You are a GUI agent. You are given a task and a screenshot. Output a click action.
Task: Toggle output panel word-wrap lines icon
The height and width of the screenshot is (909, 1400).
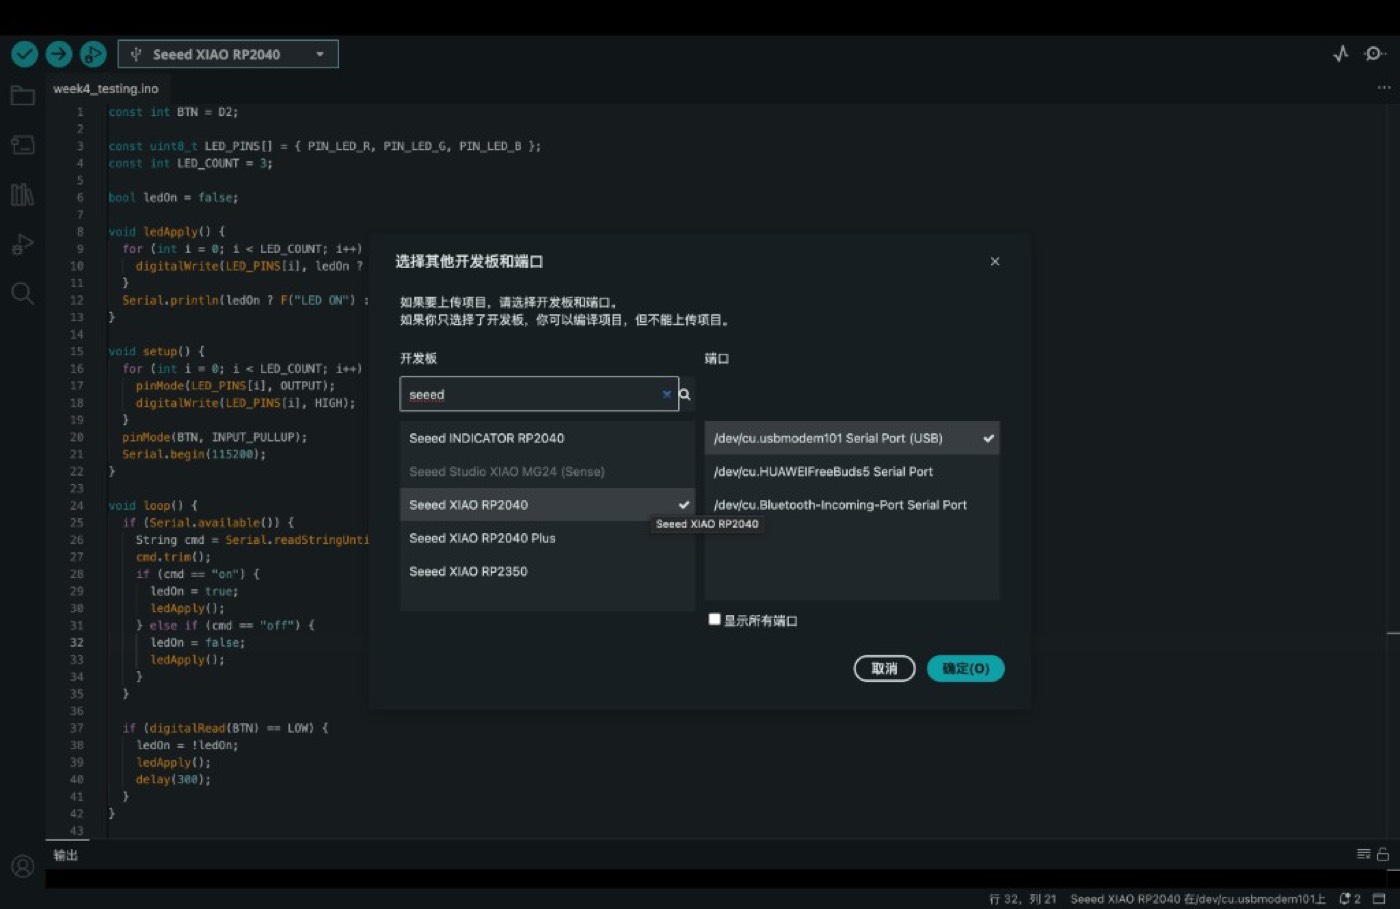pyautogui.click(x=1363, y=854)
